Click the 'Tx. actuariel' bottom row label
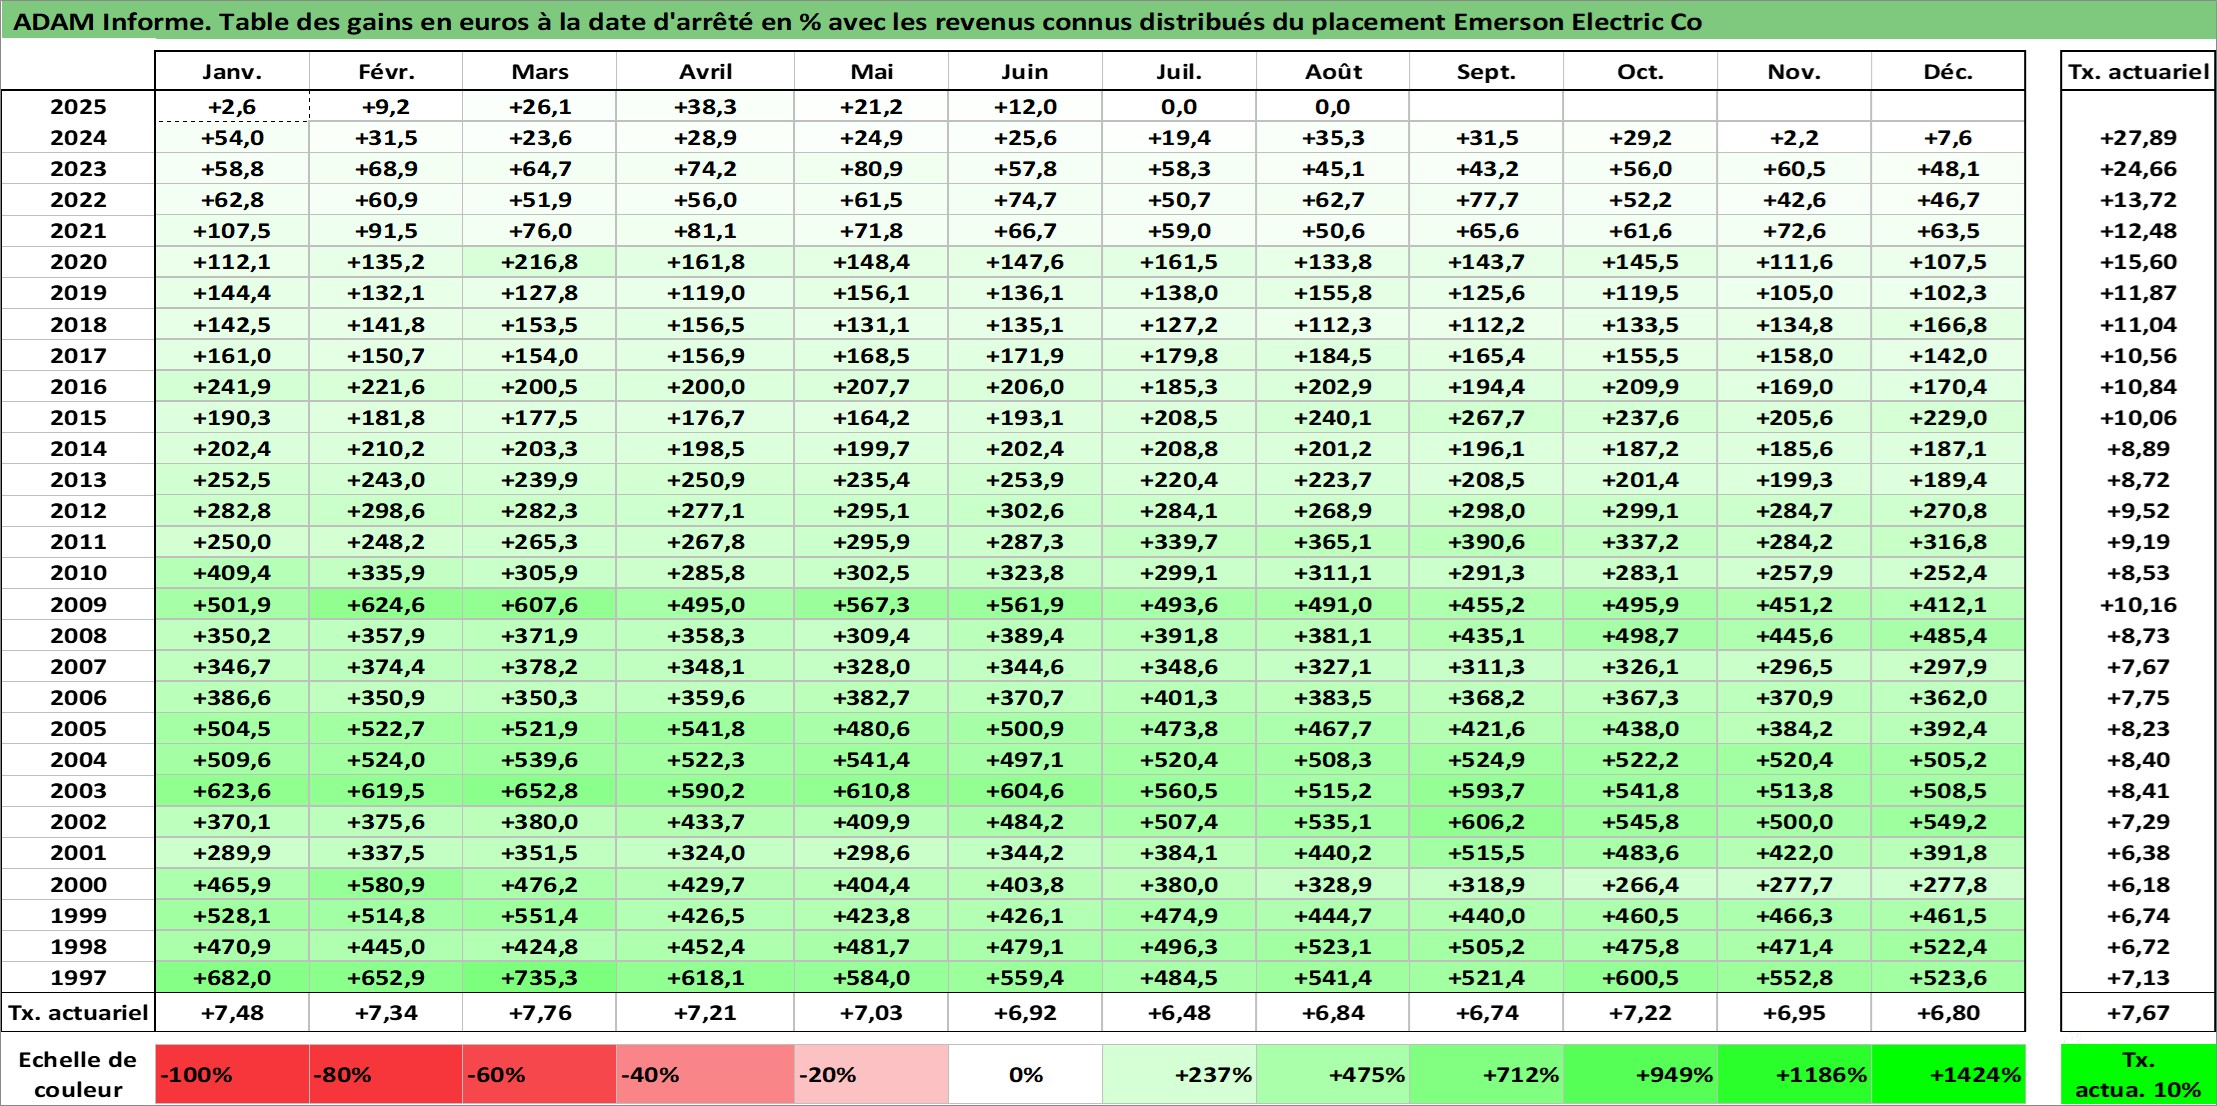 (78, 1013)
